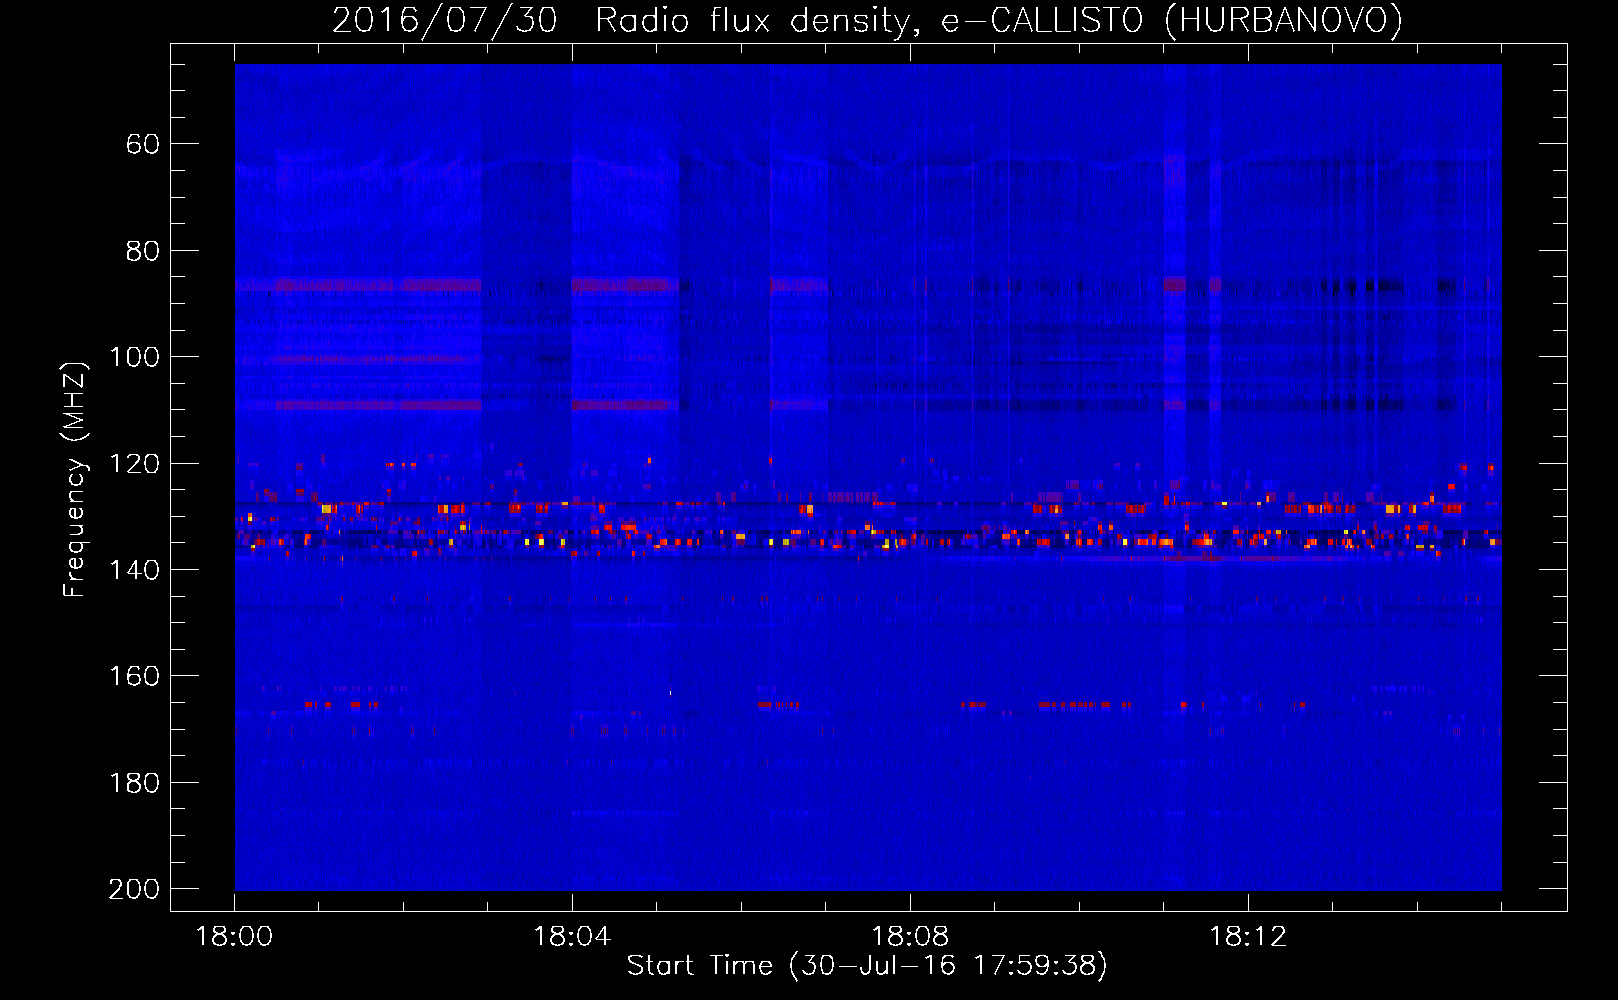Click the '100' frequency tick label

pos(134,358)
